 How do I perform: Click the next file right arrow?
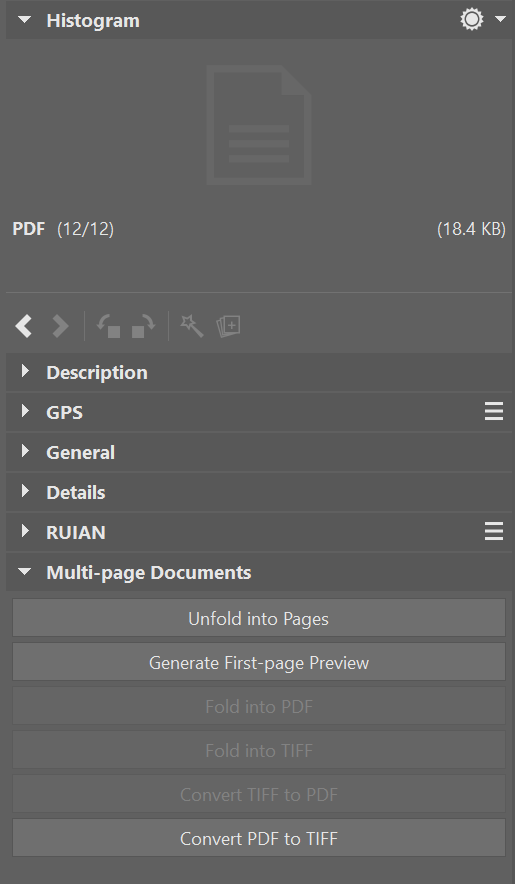60,326
